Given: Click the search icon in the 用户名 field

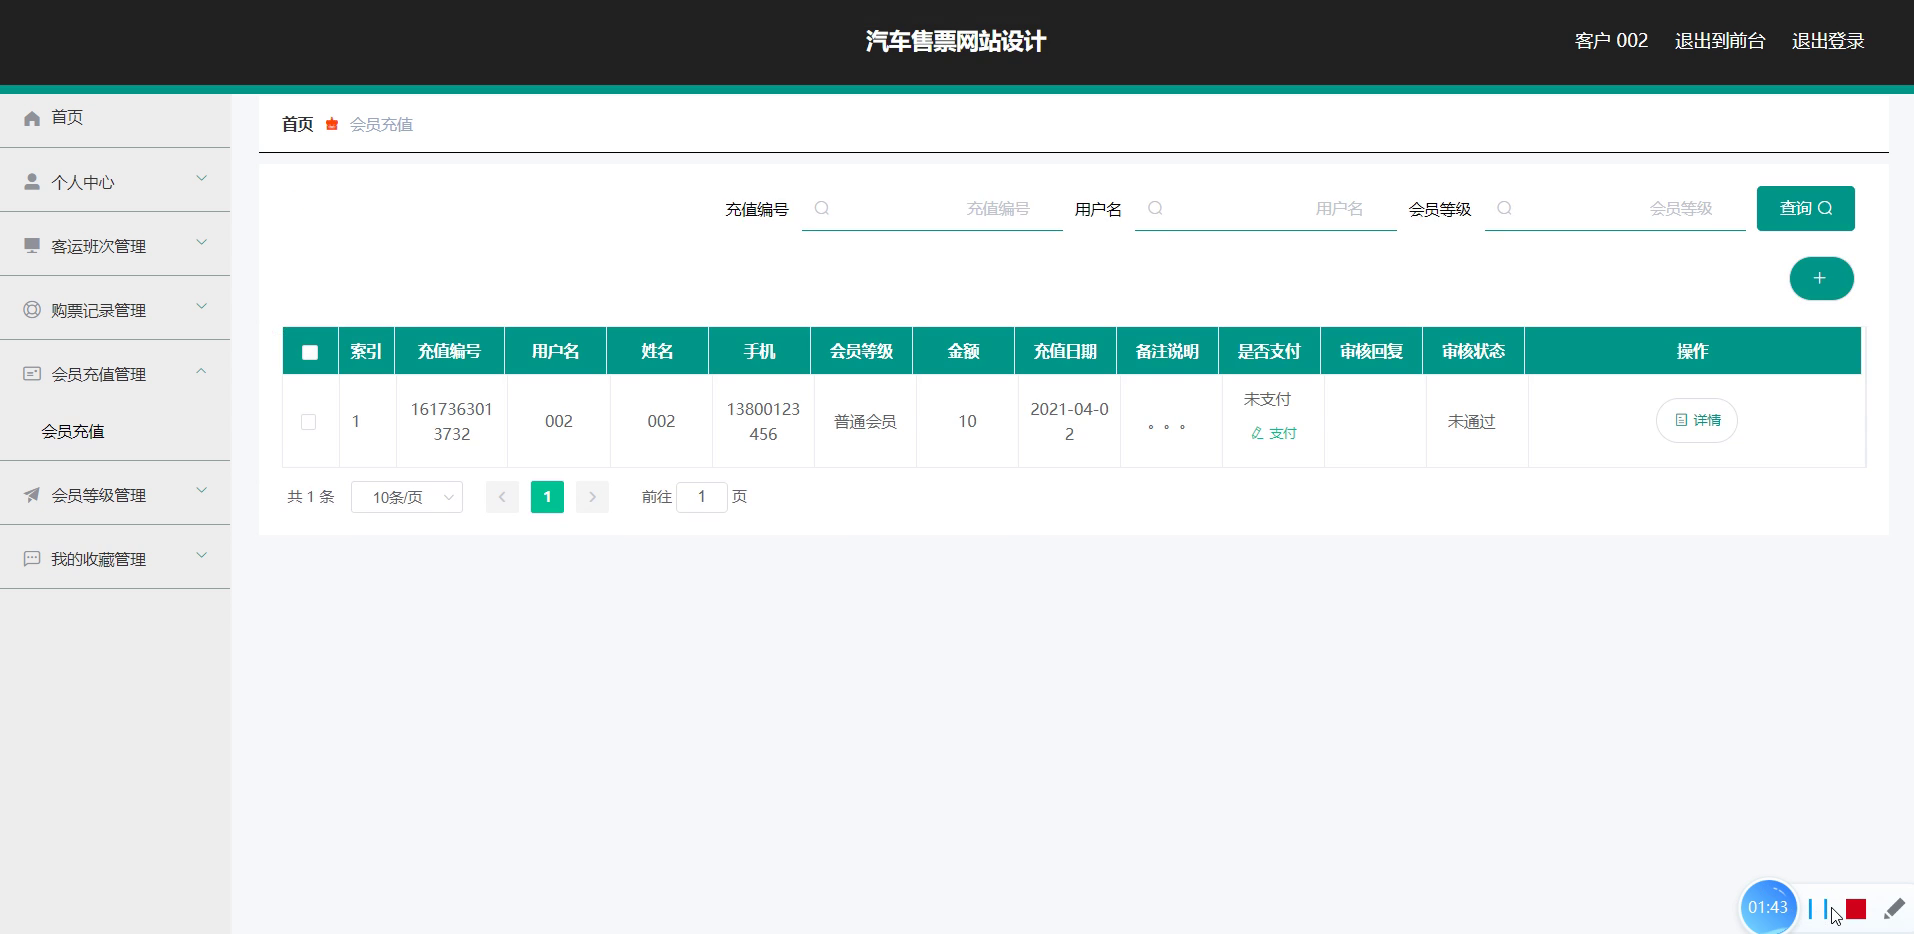Looking at the screenshot, I should [1155, 208].
